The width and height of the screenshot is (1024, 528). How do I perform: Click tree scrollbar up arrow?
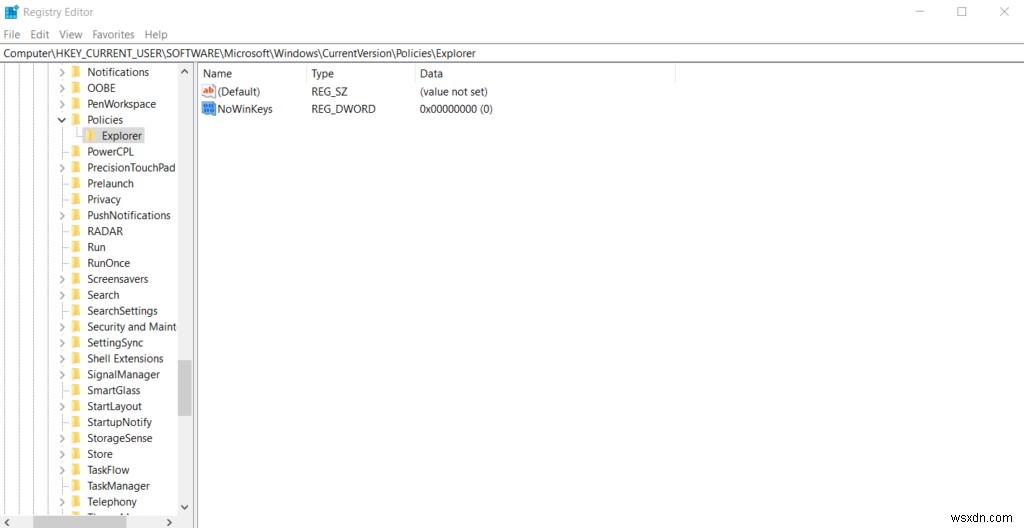[x=184, y=72]
